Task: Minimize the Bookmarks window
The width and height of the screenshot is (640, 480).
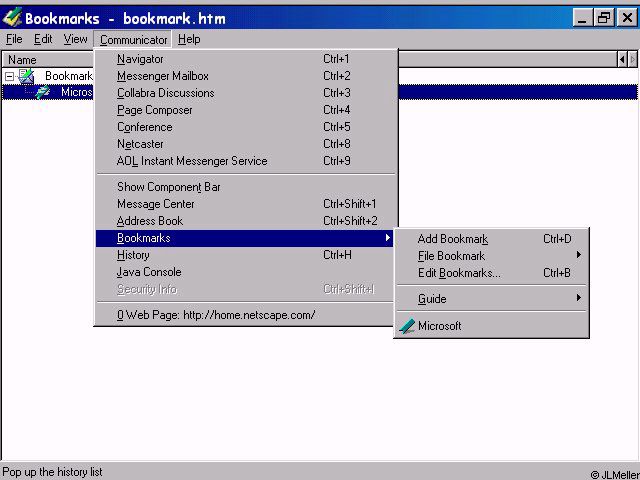Action: [582, 18]
